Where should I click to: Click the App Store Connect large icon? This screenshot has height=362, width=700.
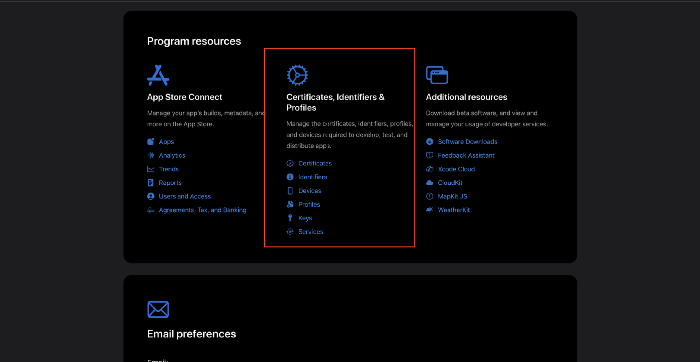coord(158,75)
